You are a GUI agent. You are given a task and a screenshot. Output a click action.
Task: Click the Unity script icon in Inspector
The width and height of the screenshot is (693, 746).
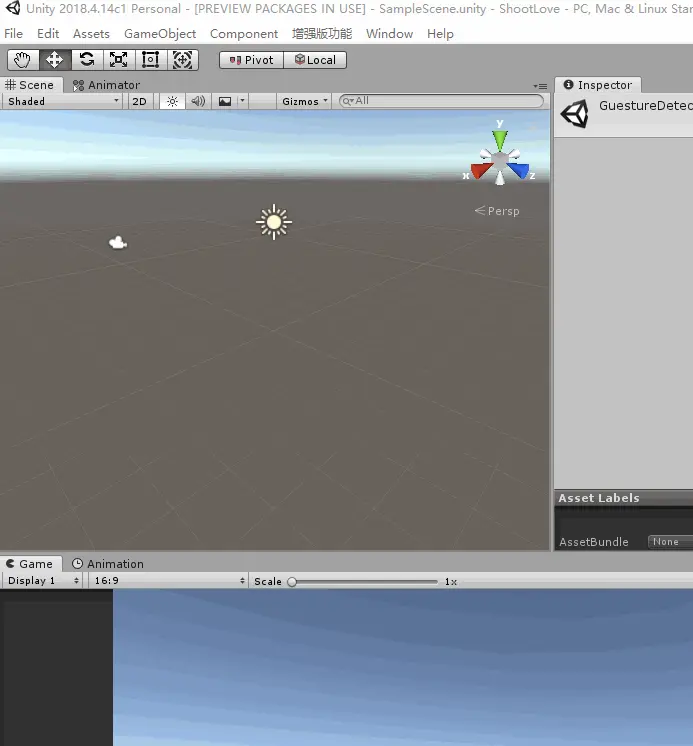tap(575, 114)
